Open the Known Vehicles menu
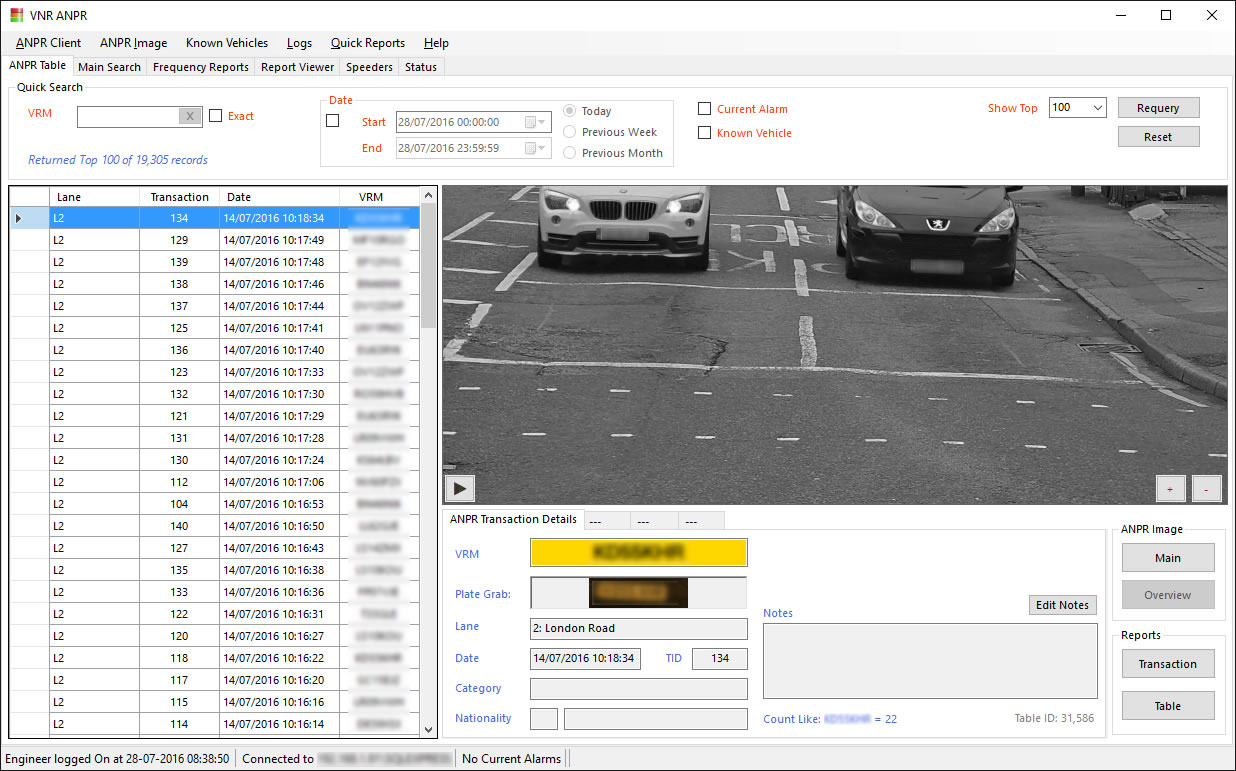This screenshot has height=771, width=1236. (x=227, y=43)
